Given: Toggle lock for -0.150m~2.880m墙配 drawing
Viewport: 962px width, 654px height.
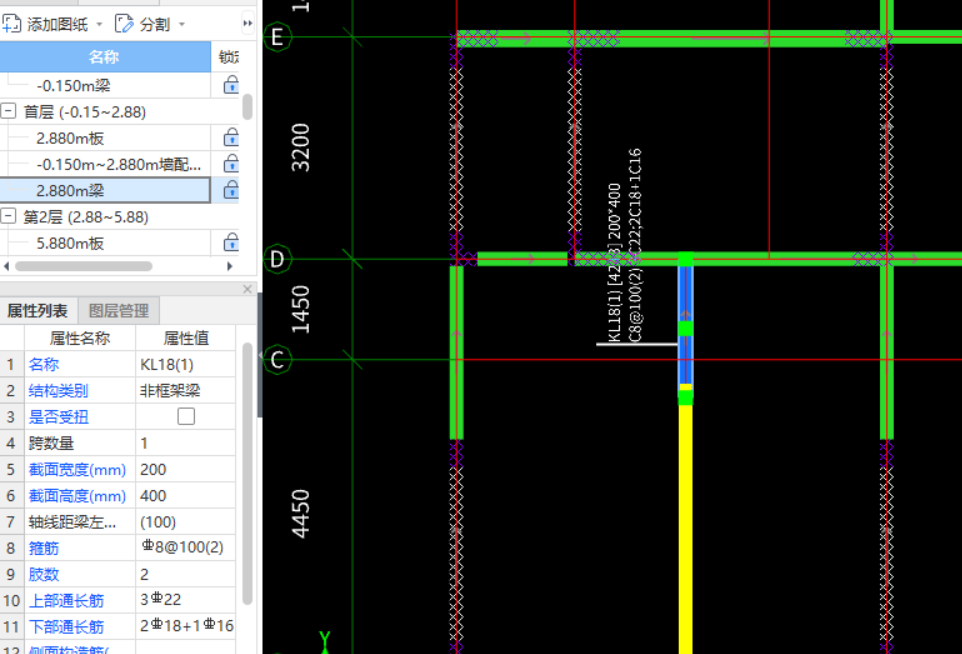Looking at the screenshot, I should coord(231,164).
